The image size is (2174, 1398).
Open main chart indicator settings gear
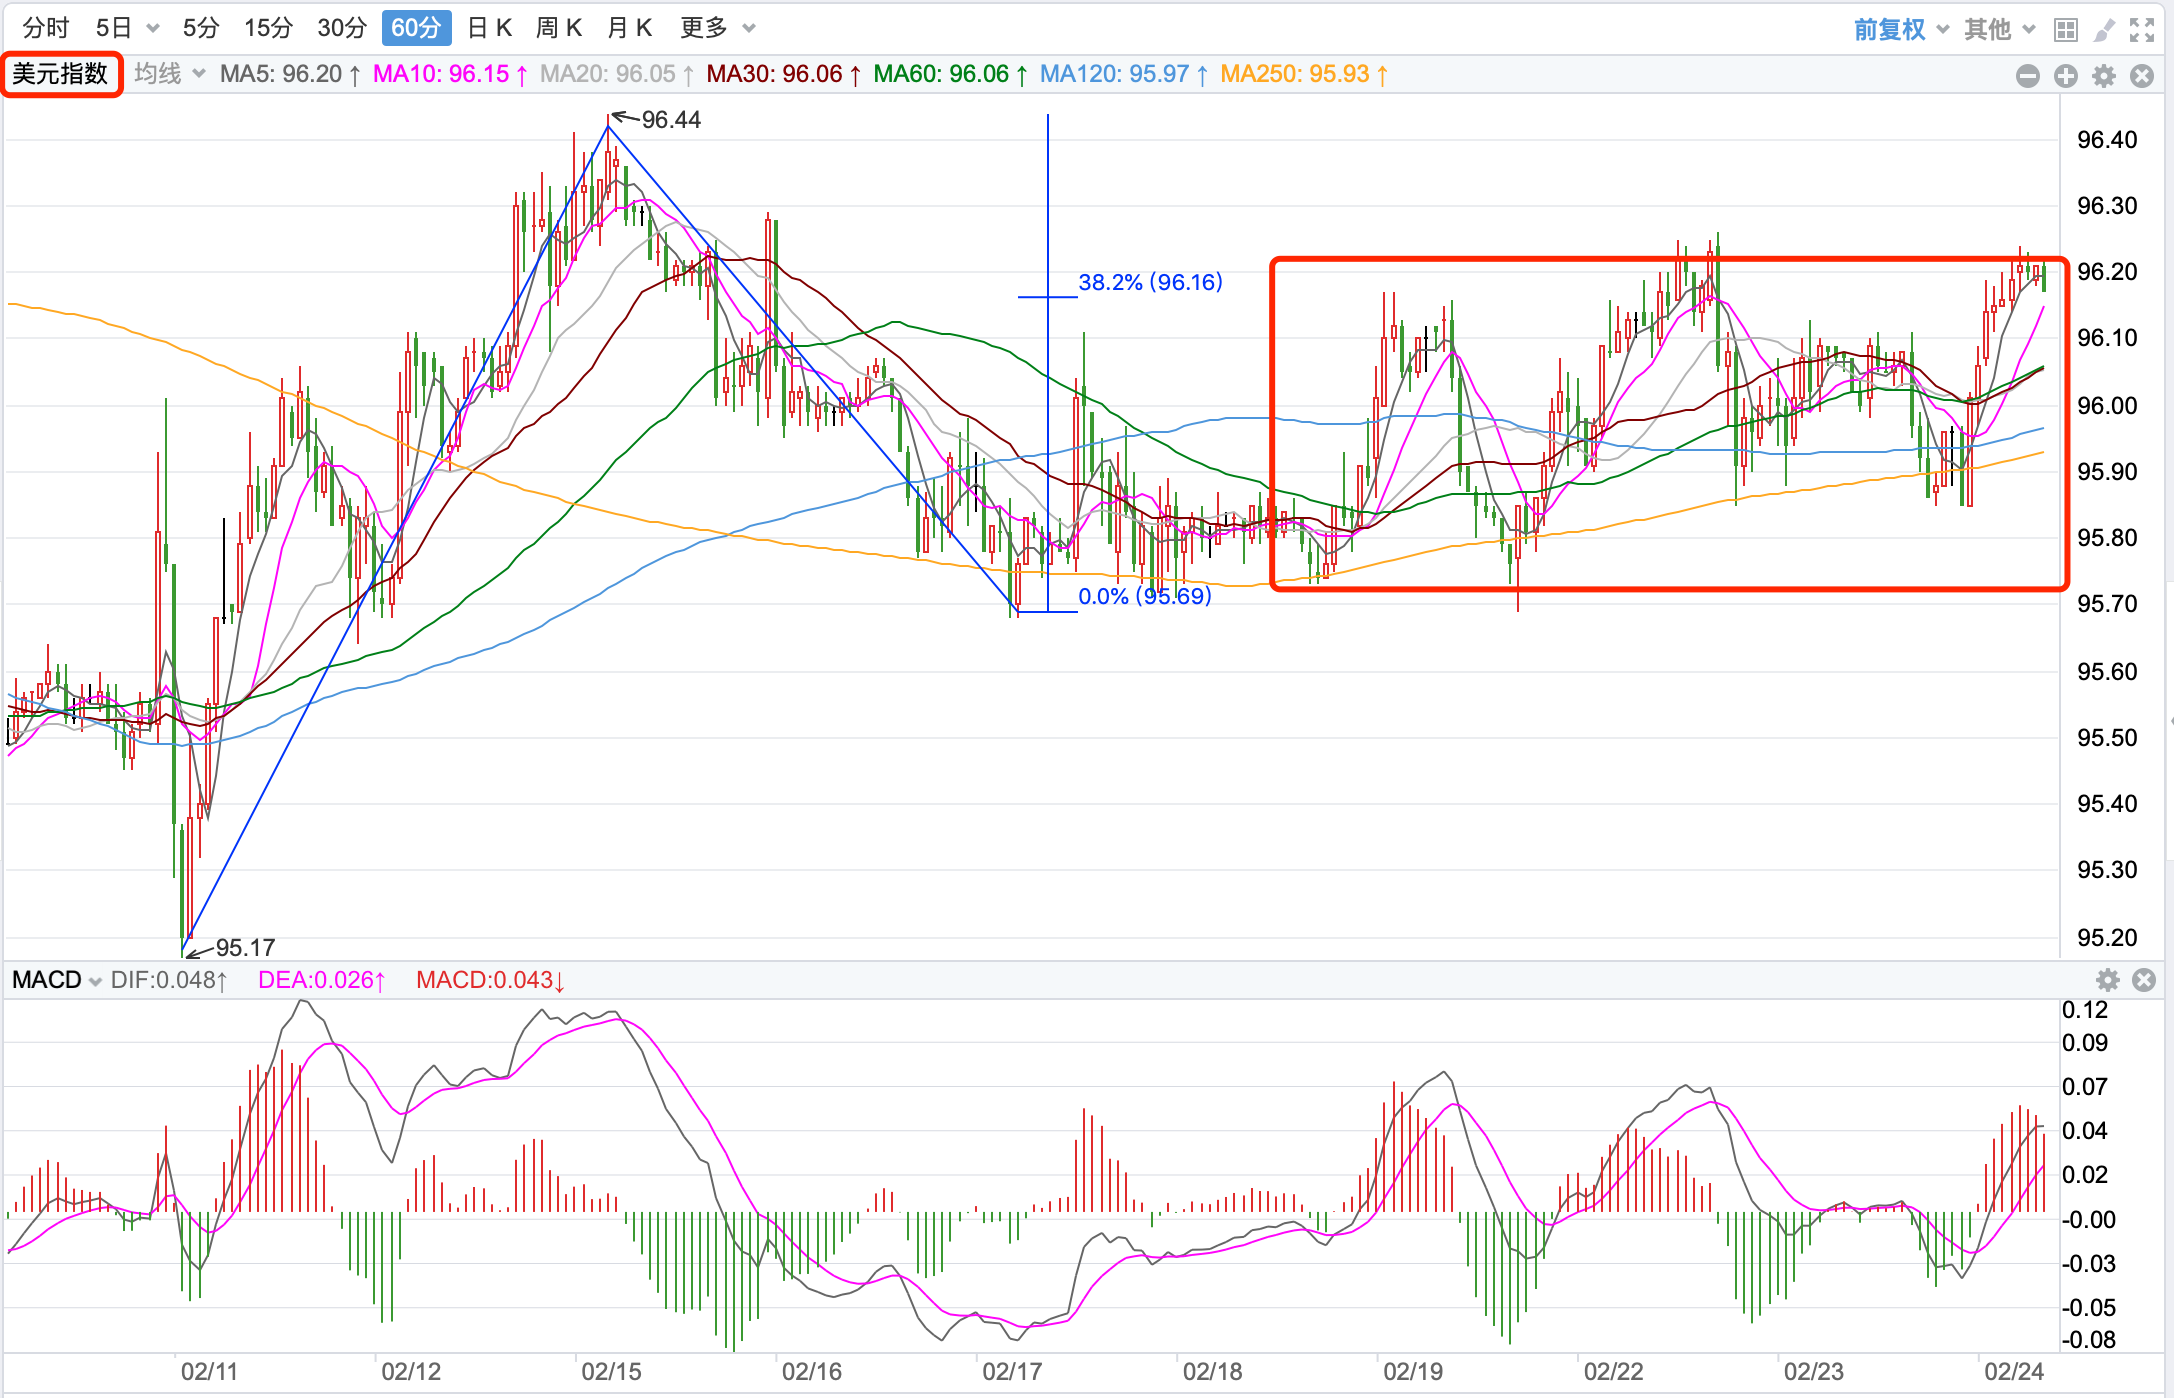point(2104,76)
